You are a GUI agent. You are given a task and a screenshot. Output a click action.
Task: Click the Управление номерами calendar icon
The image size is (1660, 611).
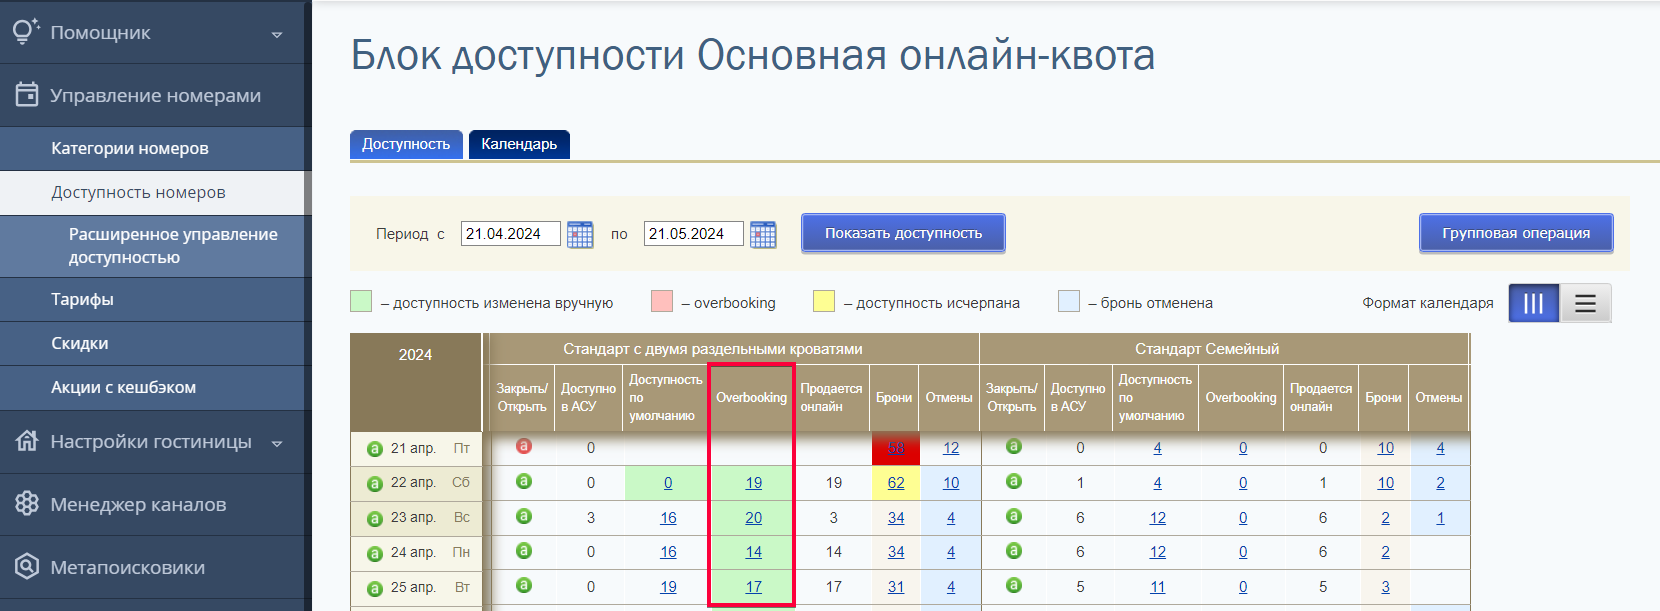coord(27,95)
